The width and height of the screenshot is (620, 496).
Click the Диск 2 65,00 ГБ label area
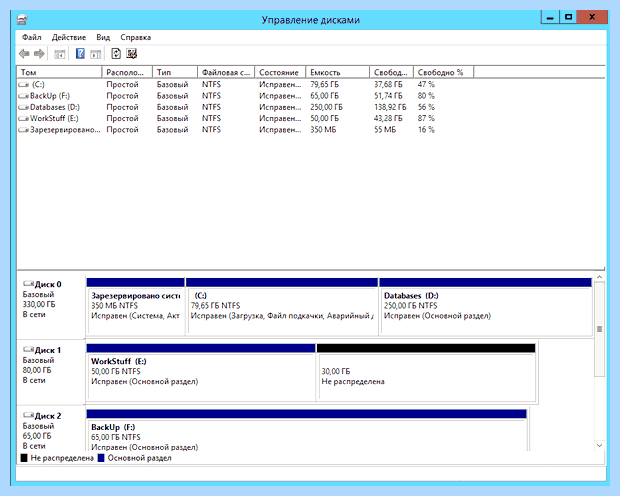click(51, 430)
